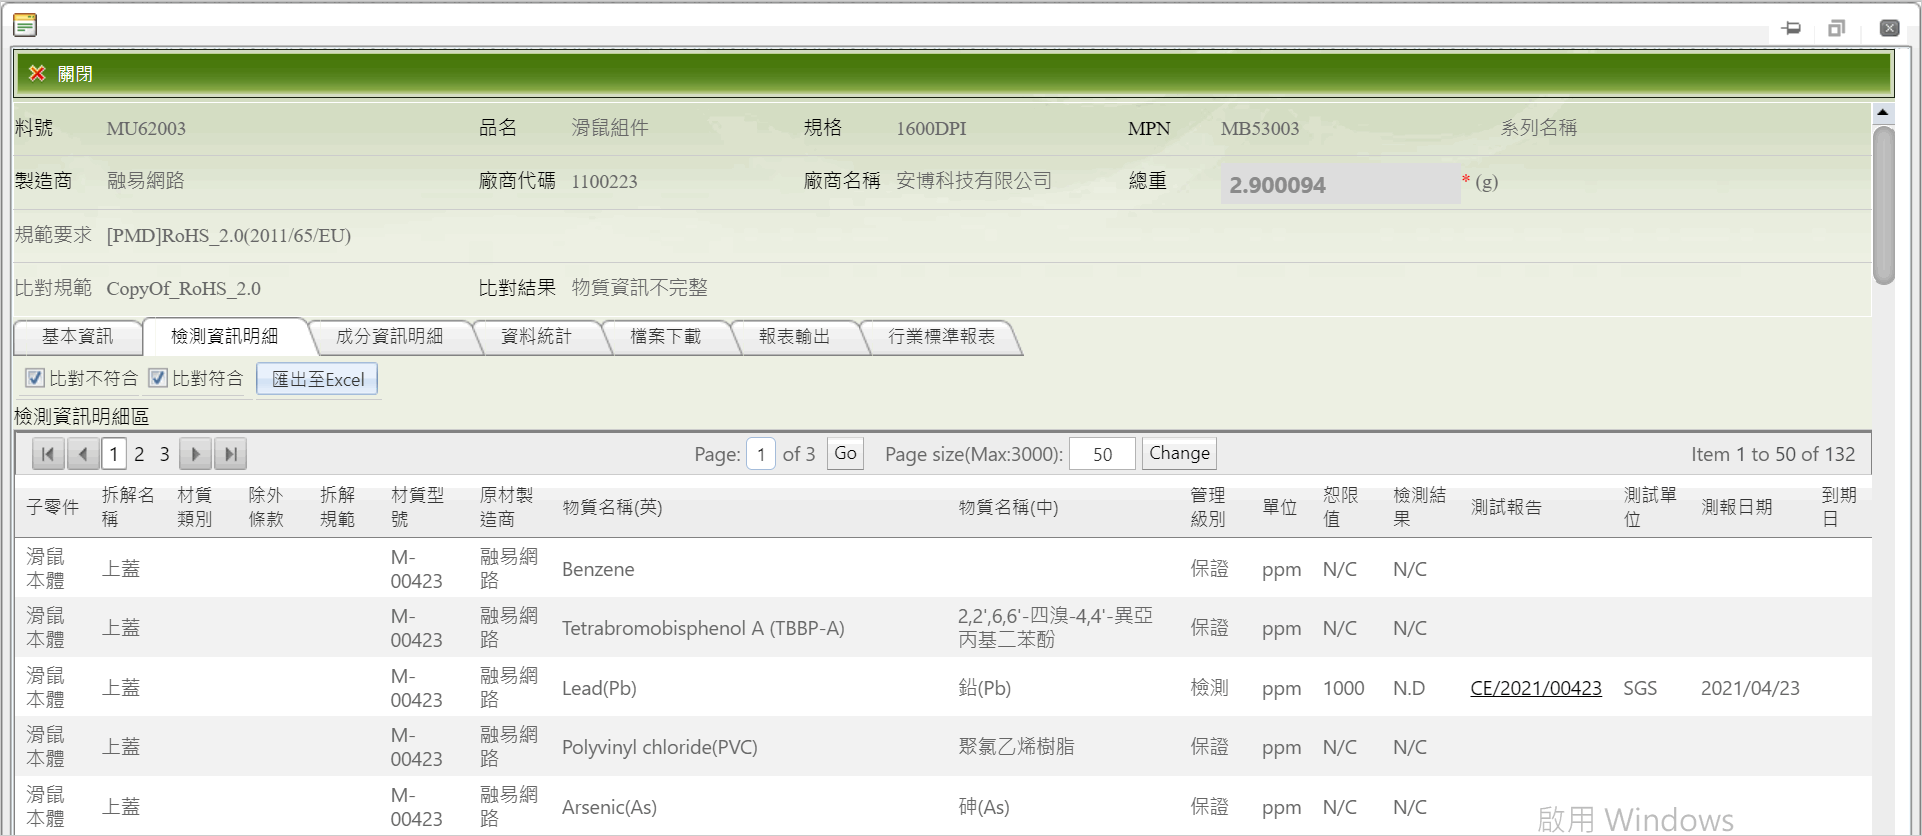Screen dimensions: 1922x836
Task: Click the Page number input field
Action: (761, 454)
